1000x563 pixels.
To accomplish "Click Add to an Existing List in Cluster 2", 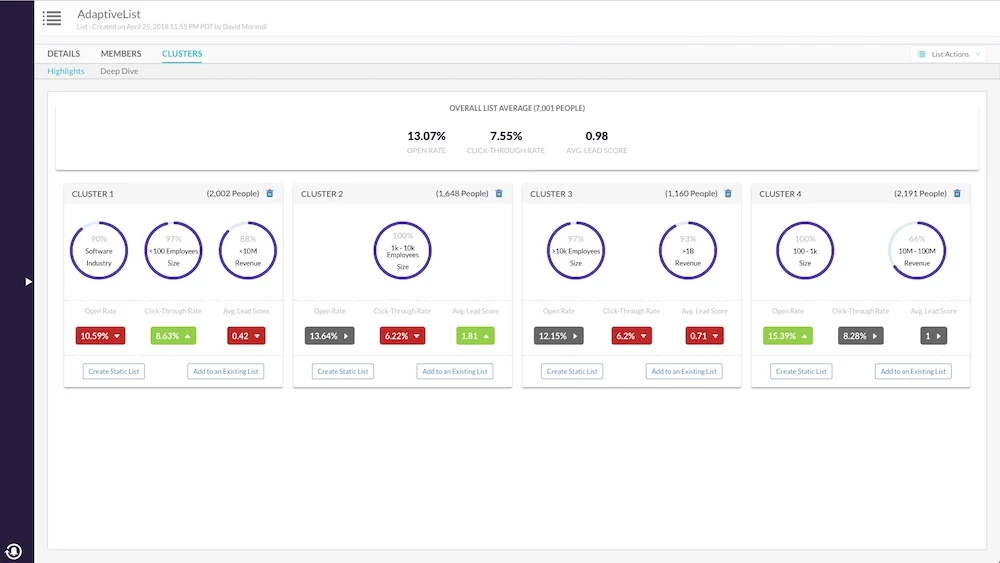I will pyautogui.click(x=455, y=371).
